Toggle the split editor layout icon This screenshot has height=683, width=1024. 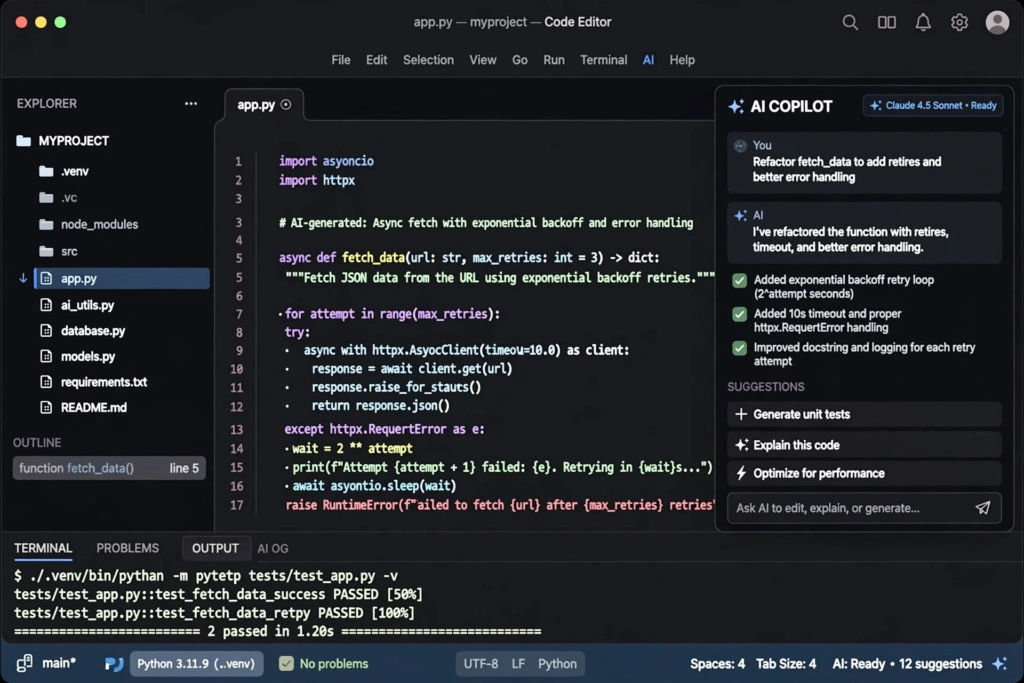[x=886, y=22]
